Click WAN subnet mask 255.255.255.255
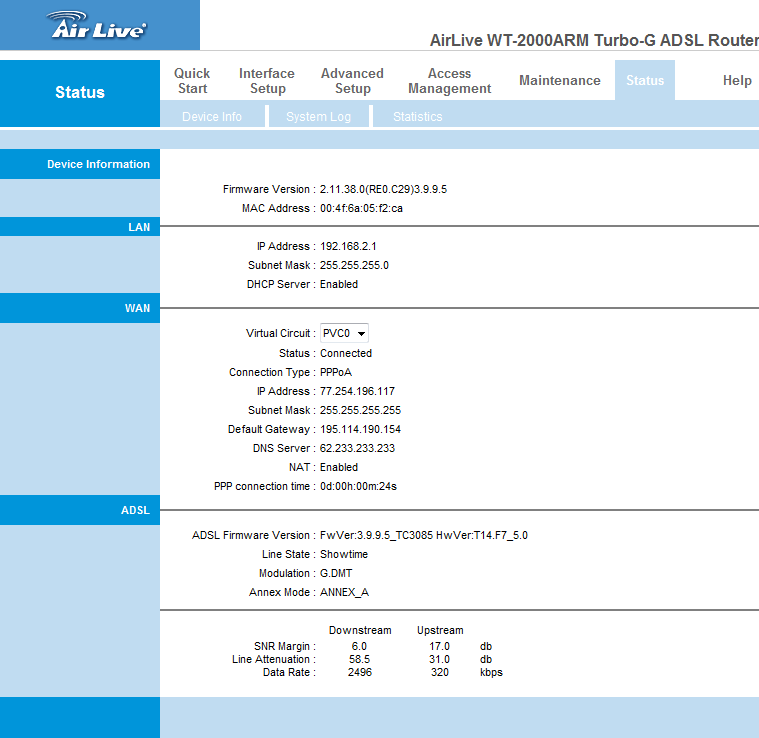Viewport: 759px width, 738px height. [x=360, y=410]
